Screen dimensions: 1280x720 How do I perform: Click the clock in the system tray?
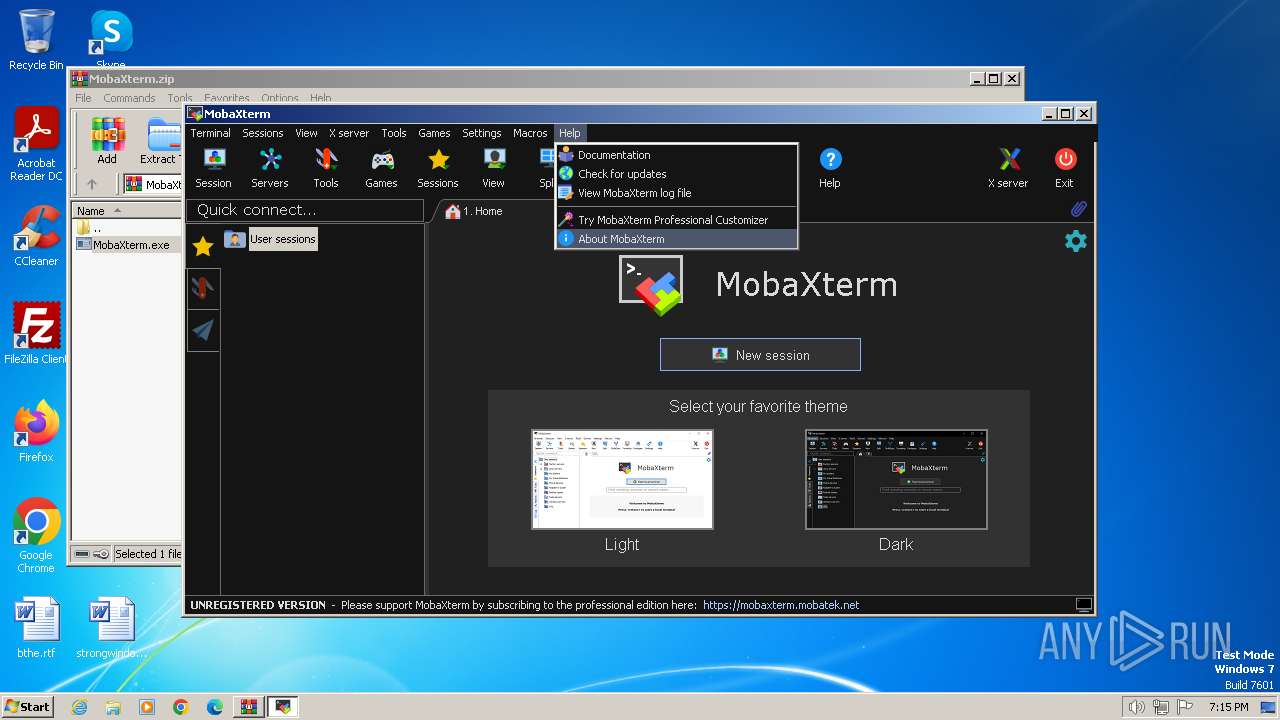pos(1229,707)
